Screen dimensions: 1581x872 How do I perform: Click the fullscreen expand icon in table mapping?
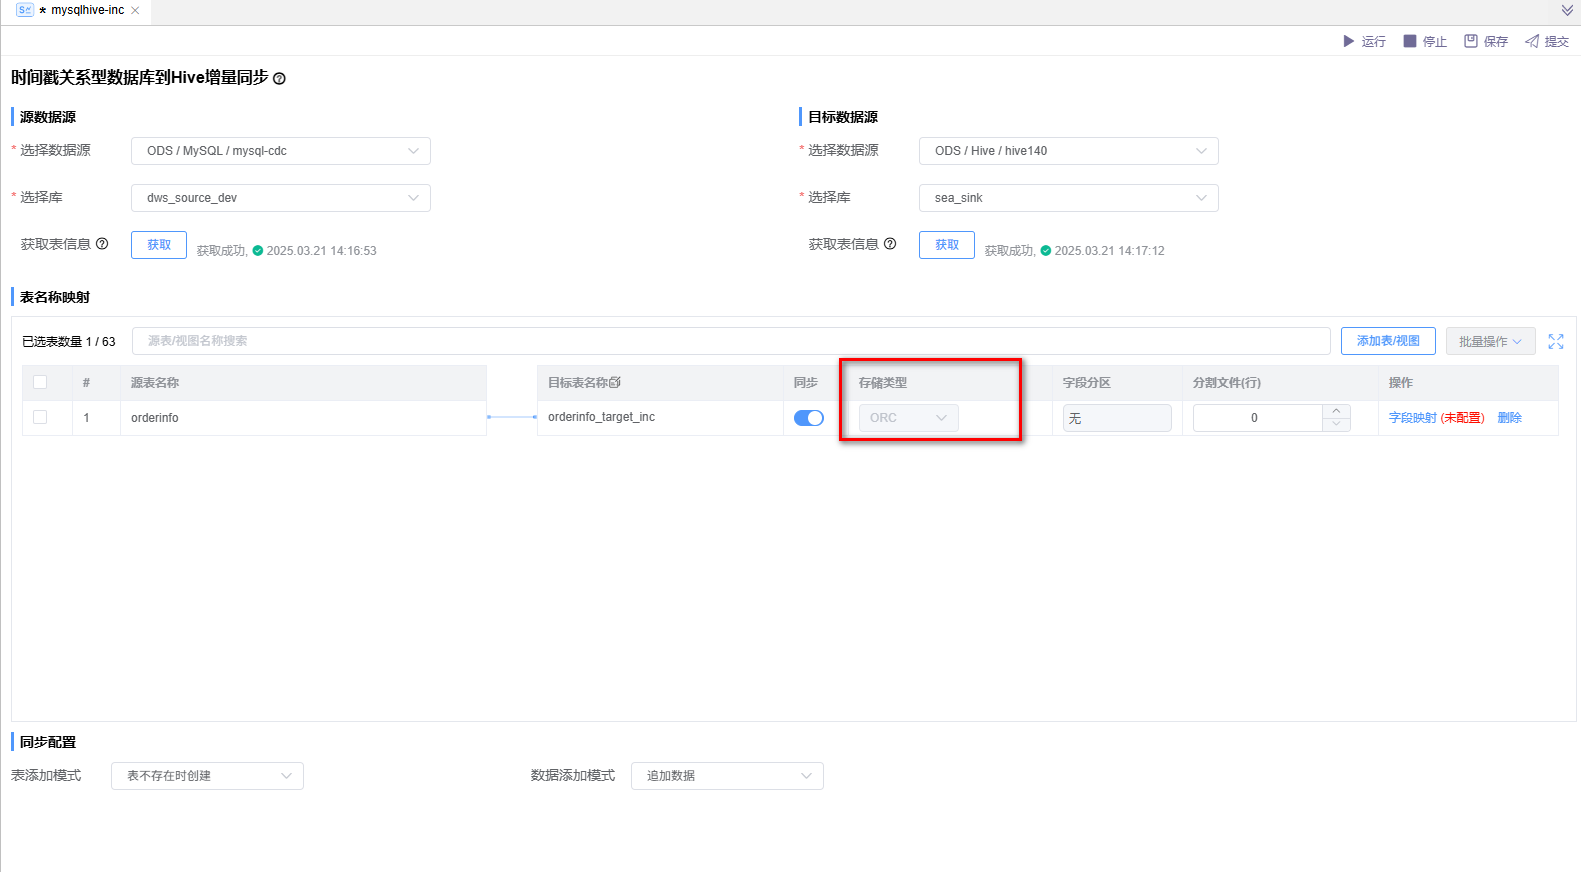(x=1556, y=341)
